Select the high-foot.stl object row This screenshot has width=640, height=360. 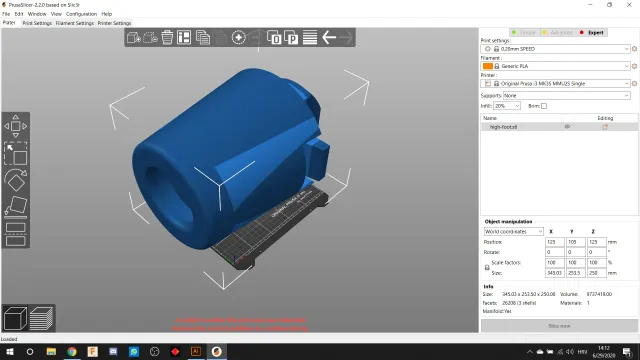[x=559, y=127]
